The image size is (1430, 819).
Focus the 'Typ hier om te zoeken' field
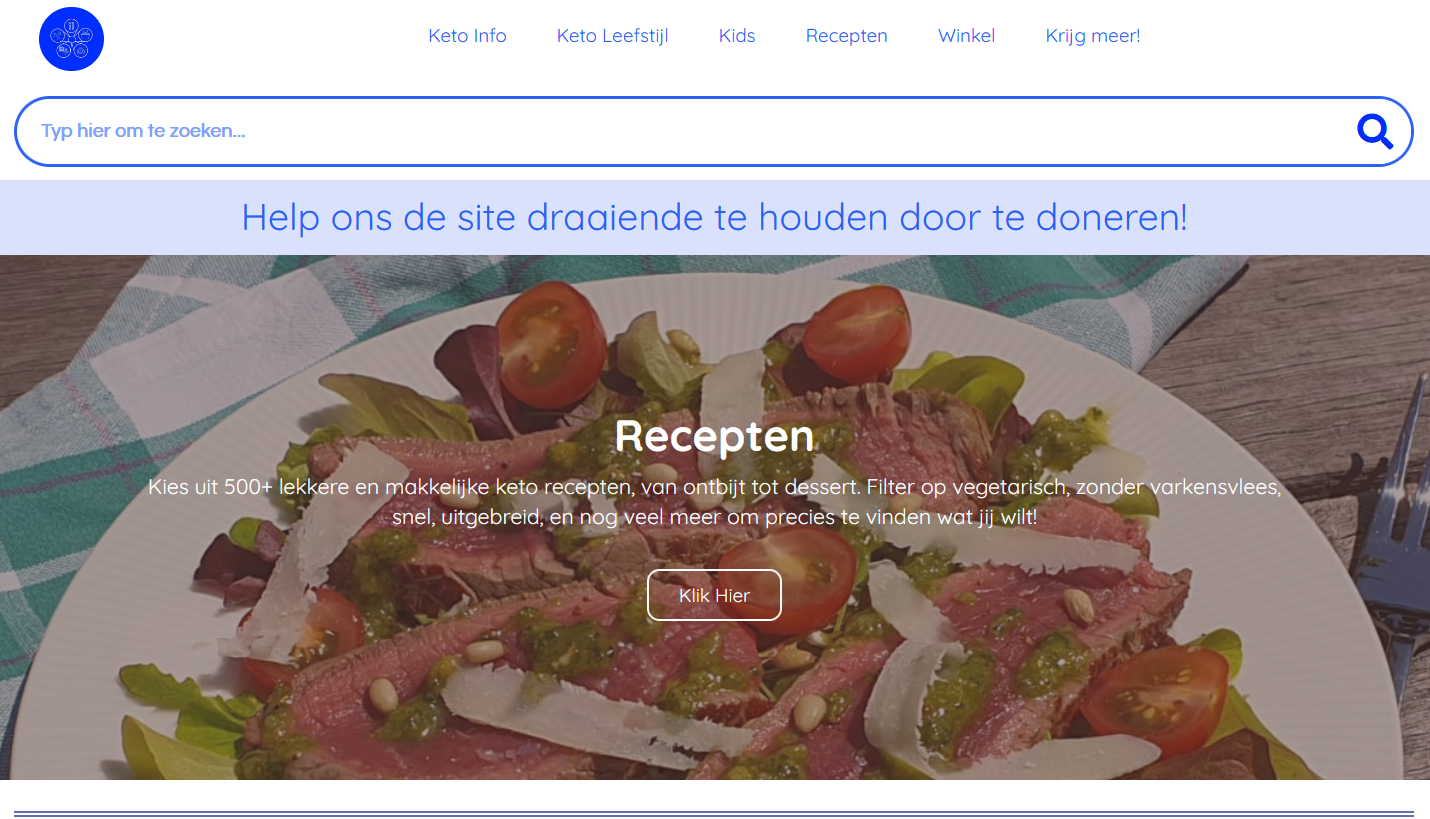click(x=680, y=131)
